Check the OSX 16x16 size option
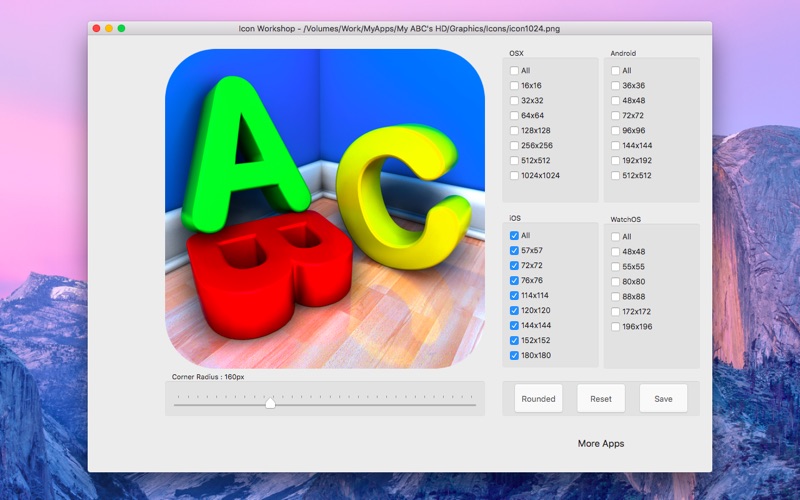The width and height of the screenshot is (800, 500). tap(514, 86)
